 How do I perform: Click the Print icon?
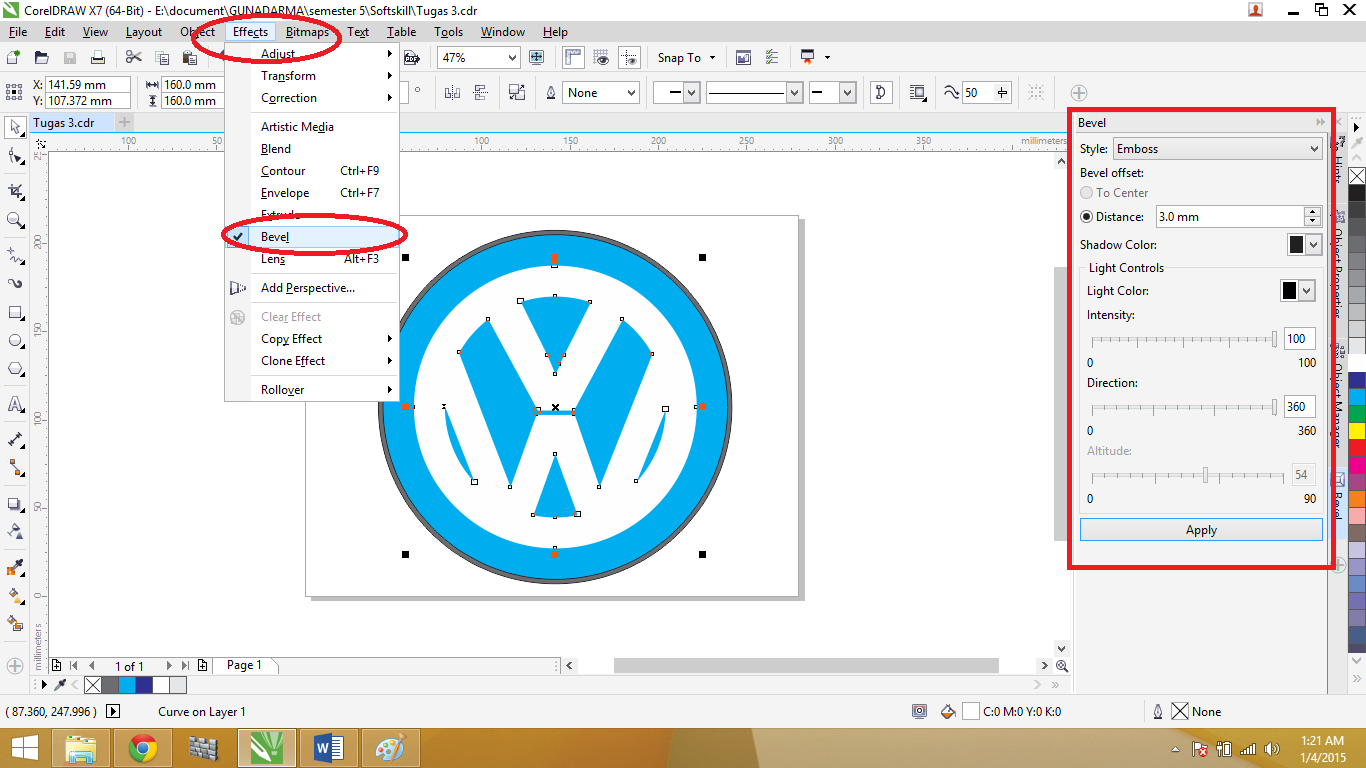[98, 58]
